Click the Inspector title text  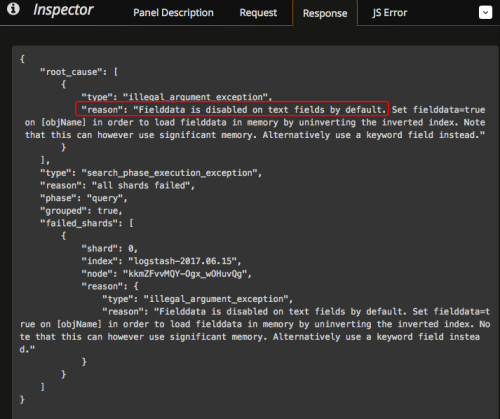coord(63,10)
